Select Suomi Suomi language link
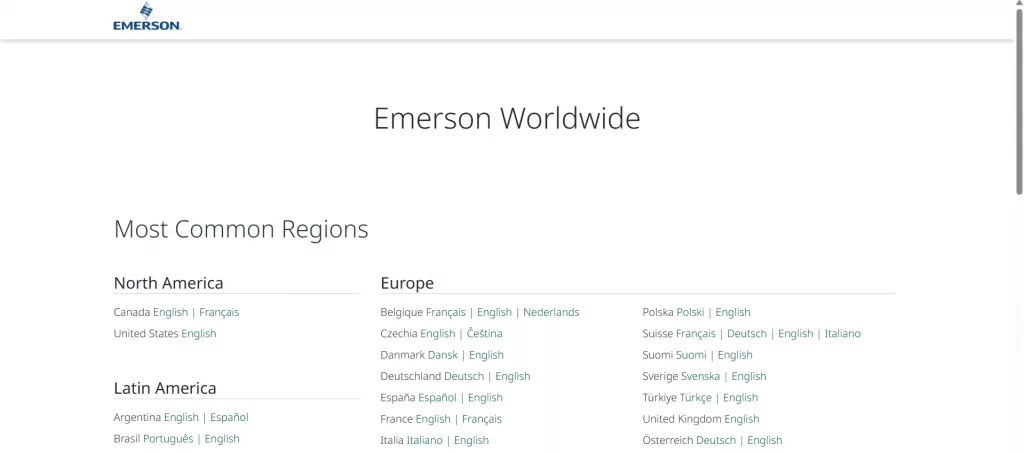Screen dimensions: 1024x453 tap(692, 355)
